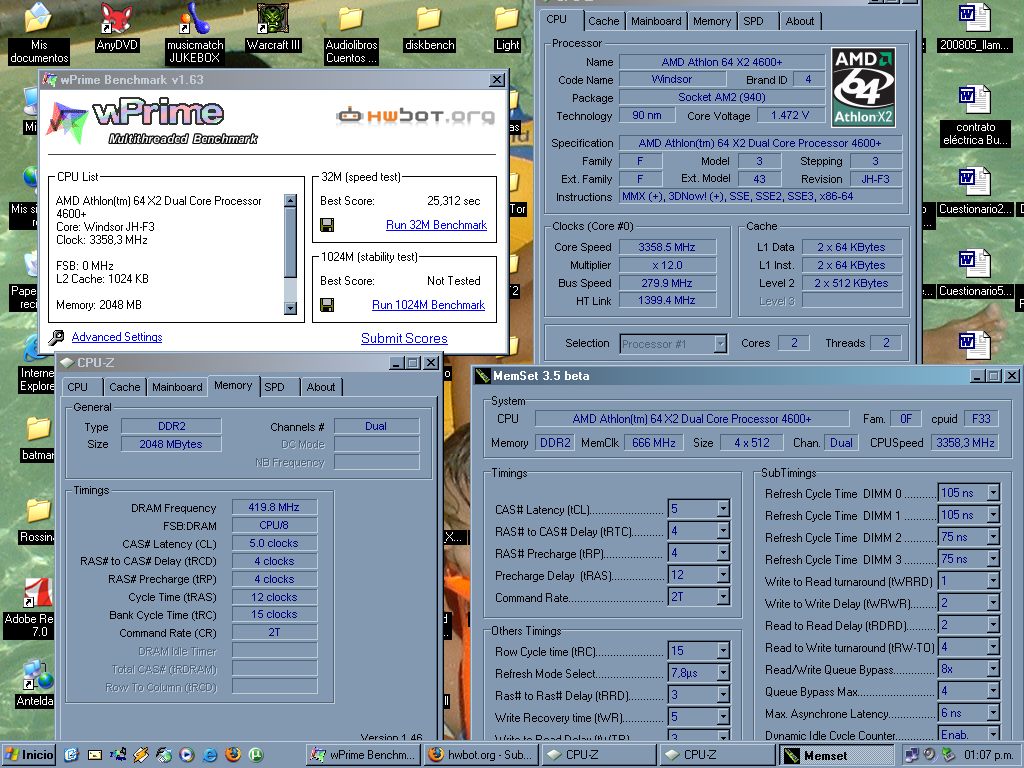Screen dimensions: 1024x768
Task: Open the CAS# Latency (tCL) dropdown in MemSet
Action: pyautogui.click(x=723, y=509)
